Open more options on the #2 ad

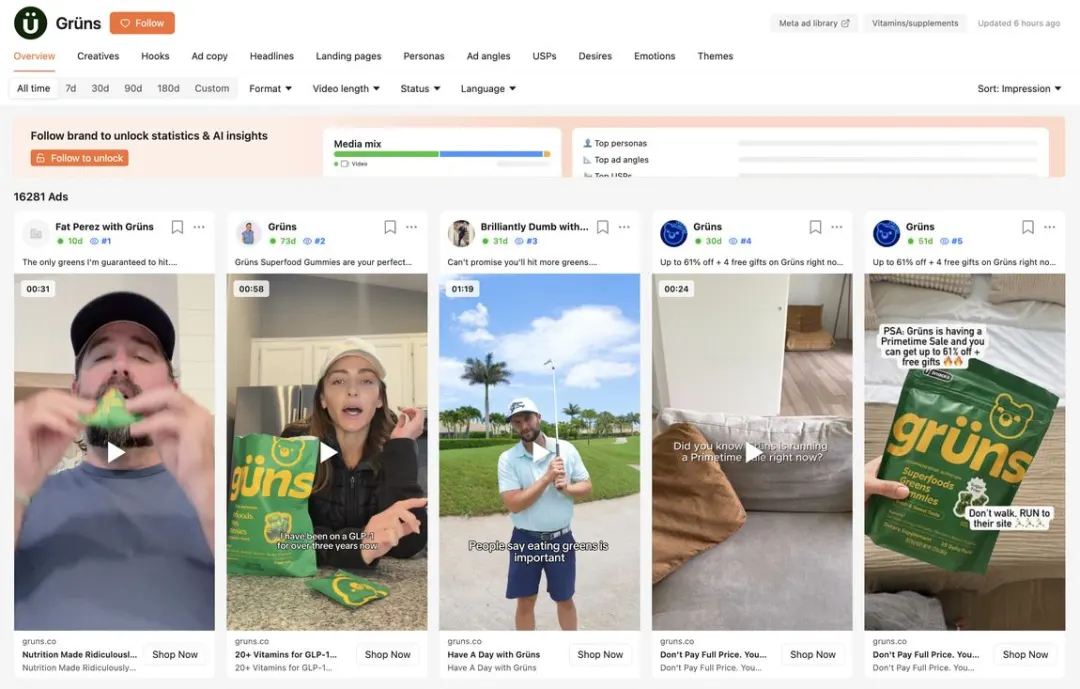[412, 227]
